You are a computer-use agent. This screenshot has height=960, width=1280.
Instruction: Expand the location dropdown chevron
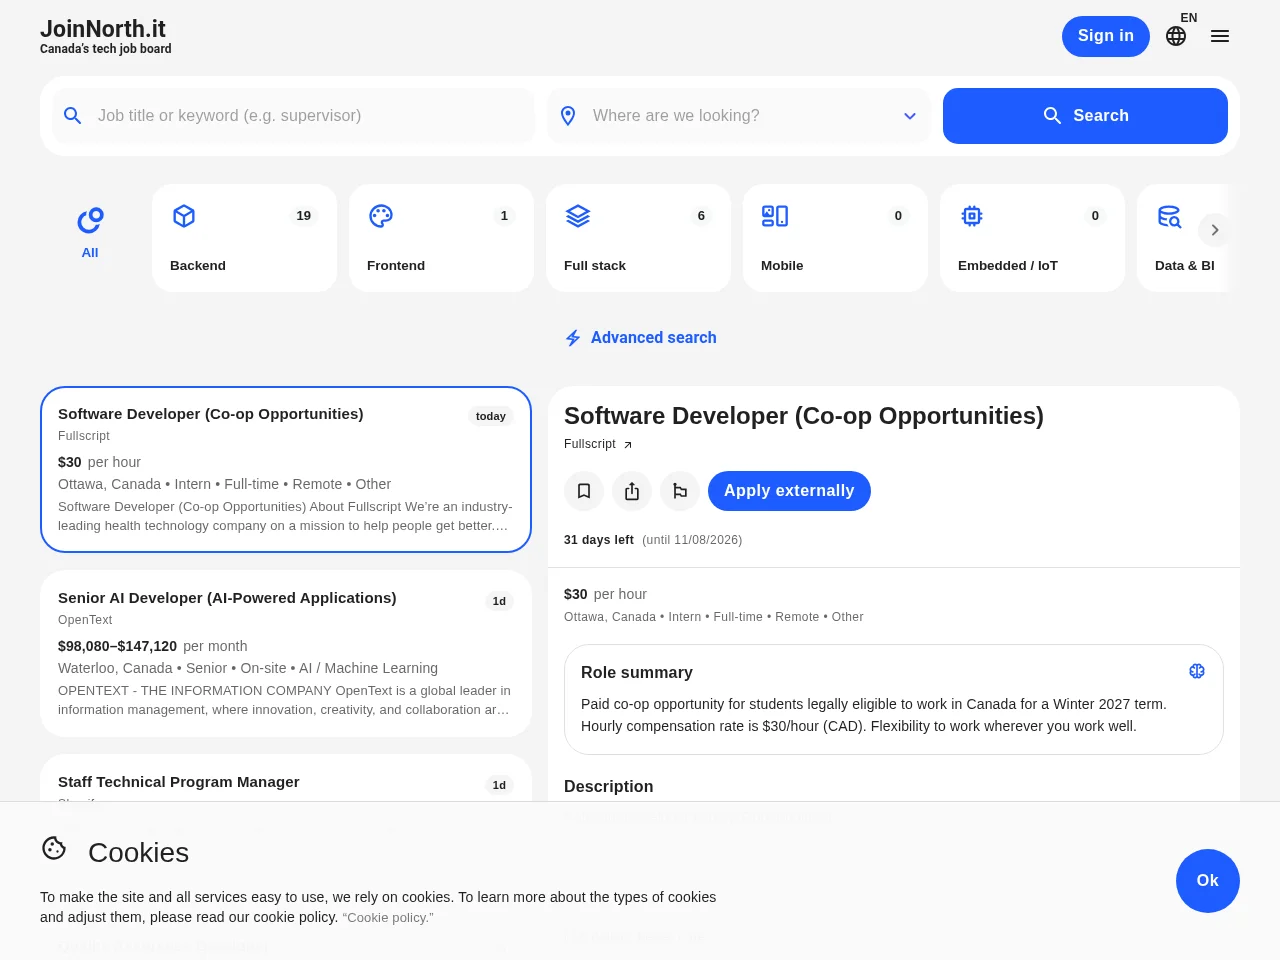[x=910, y=116]
